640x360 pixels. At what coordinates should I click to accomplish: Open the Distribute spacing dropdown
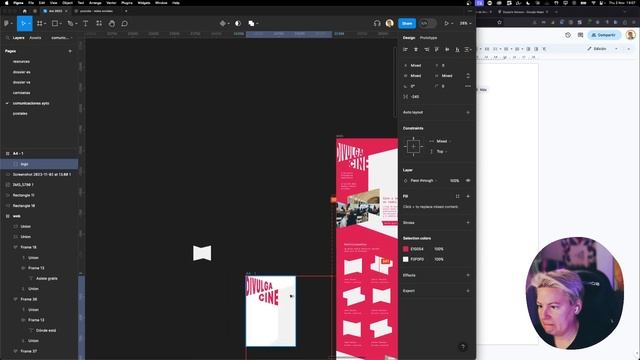(x=468, y=50)
